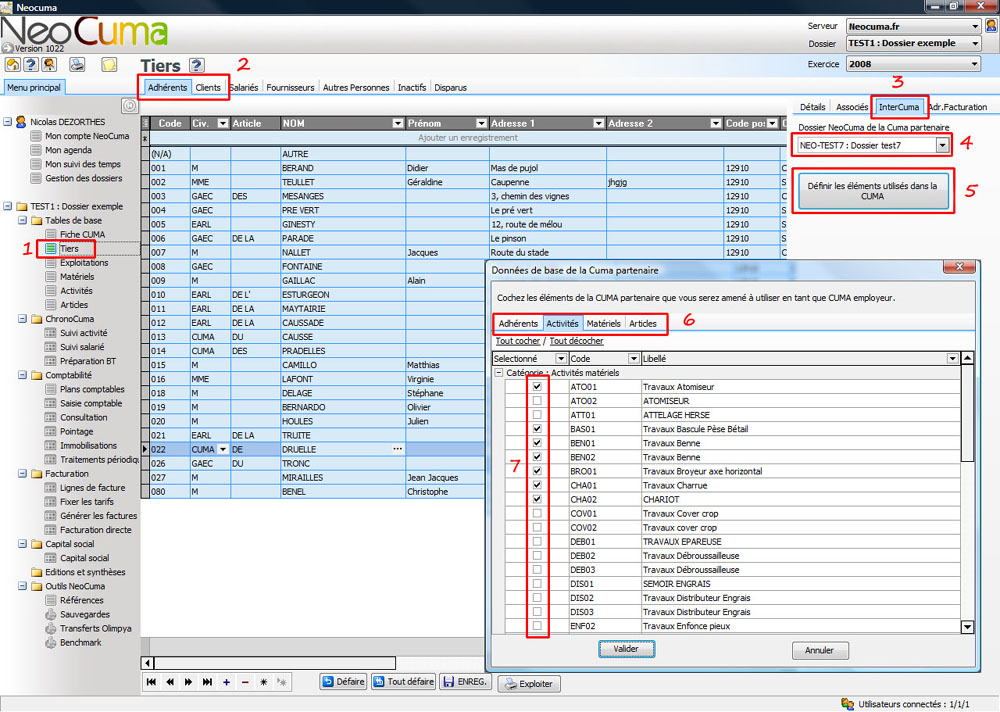1000x712 pixels.
Task: Open the Serveur dropdown
Action: 974,26
